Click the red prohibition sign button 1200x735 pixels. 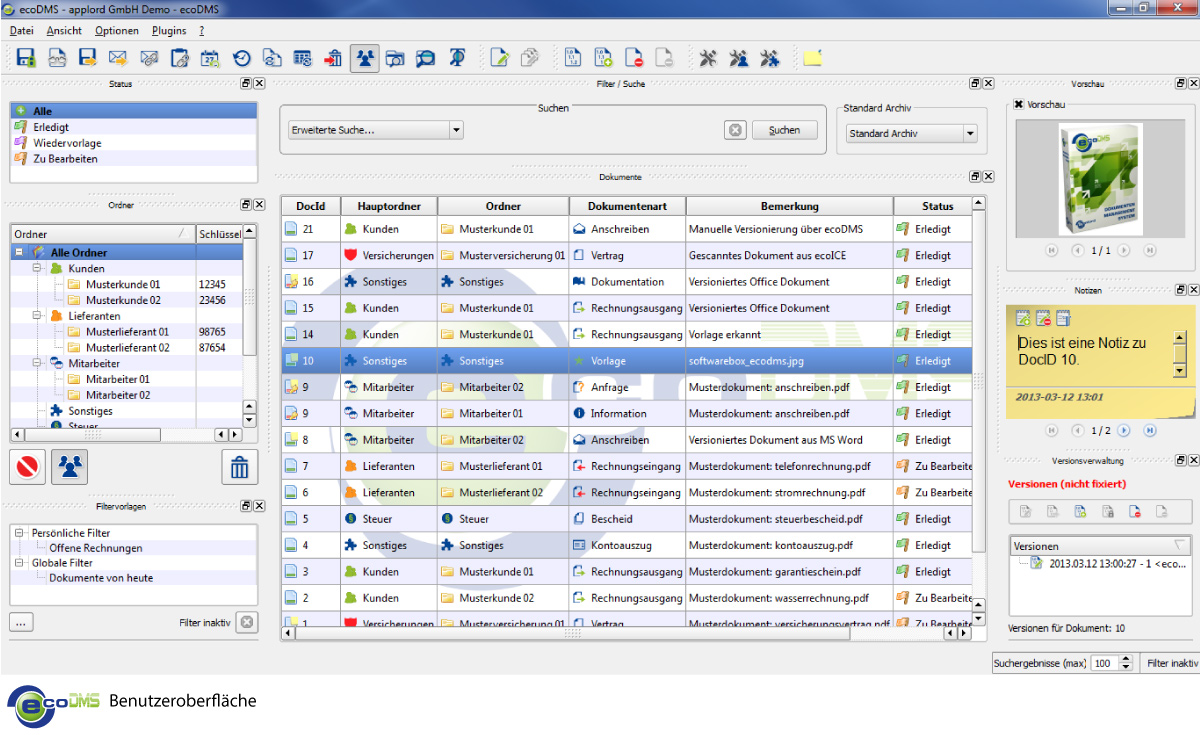point(27,467)
